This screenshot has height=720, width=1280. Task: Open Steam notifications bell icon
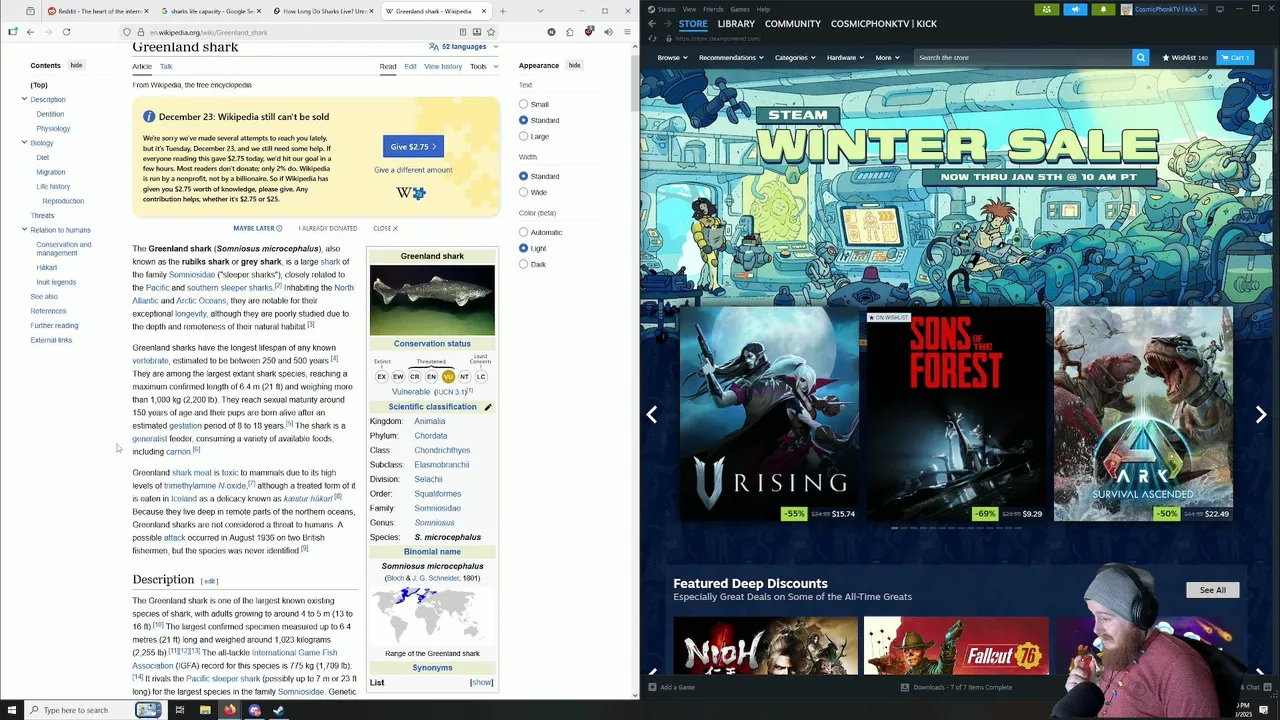tap(1103, 9)
